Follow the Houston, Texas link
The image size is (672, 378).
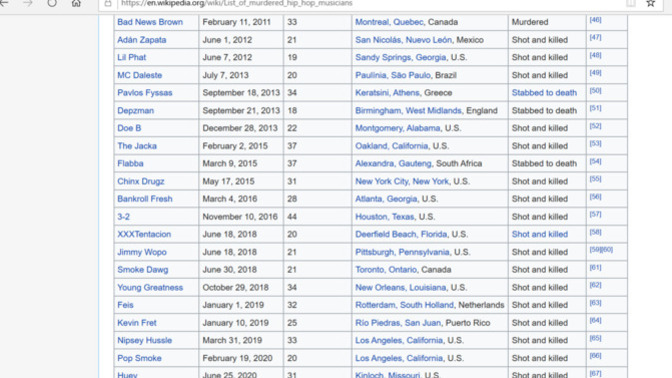pos(385,216)
